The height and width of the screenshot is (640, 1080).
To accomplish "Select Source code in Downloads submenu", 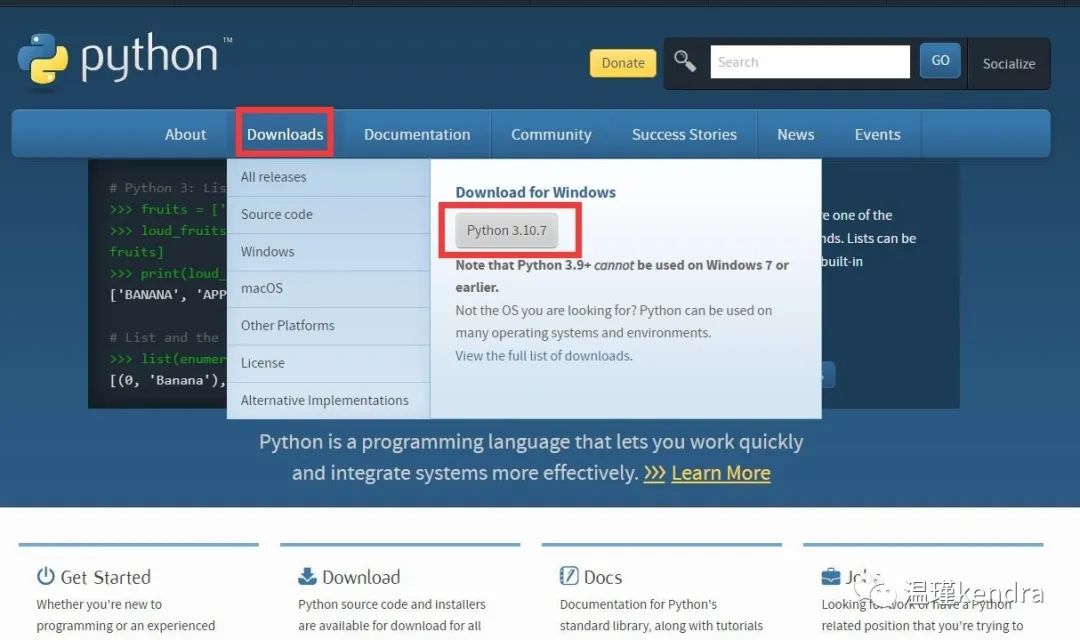I will [x=329, y=214].
